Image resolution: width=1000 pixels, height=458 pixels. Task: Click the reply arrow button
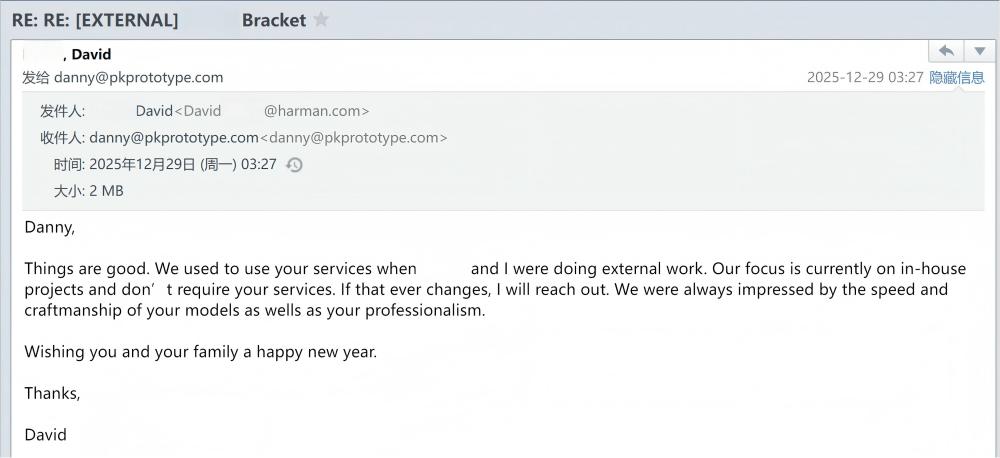tap(946, 51)
